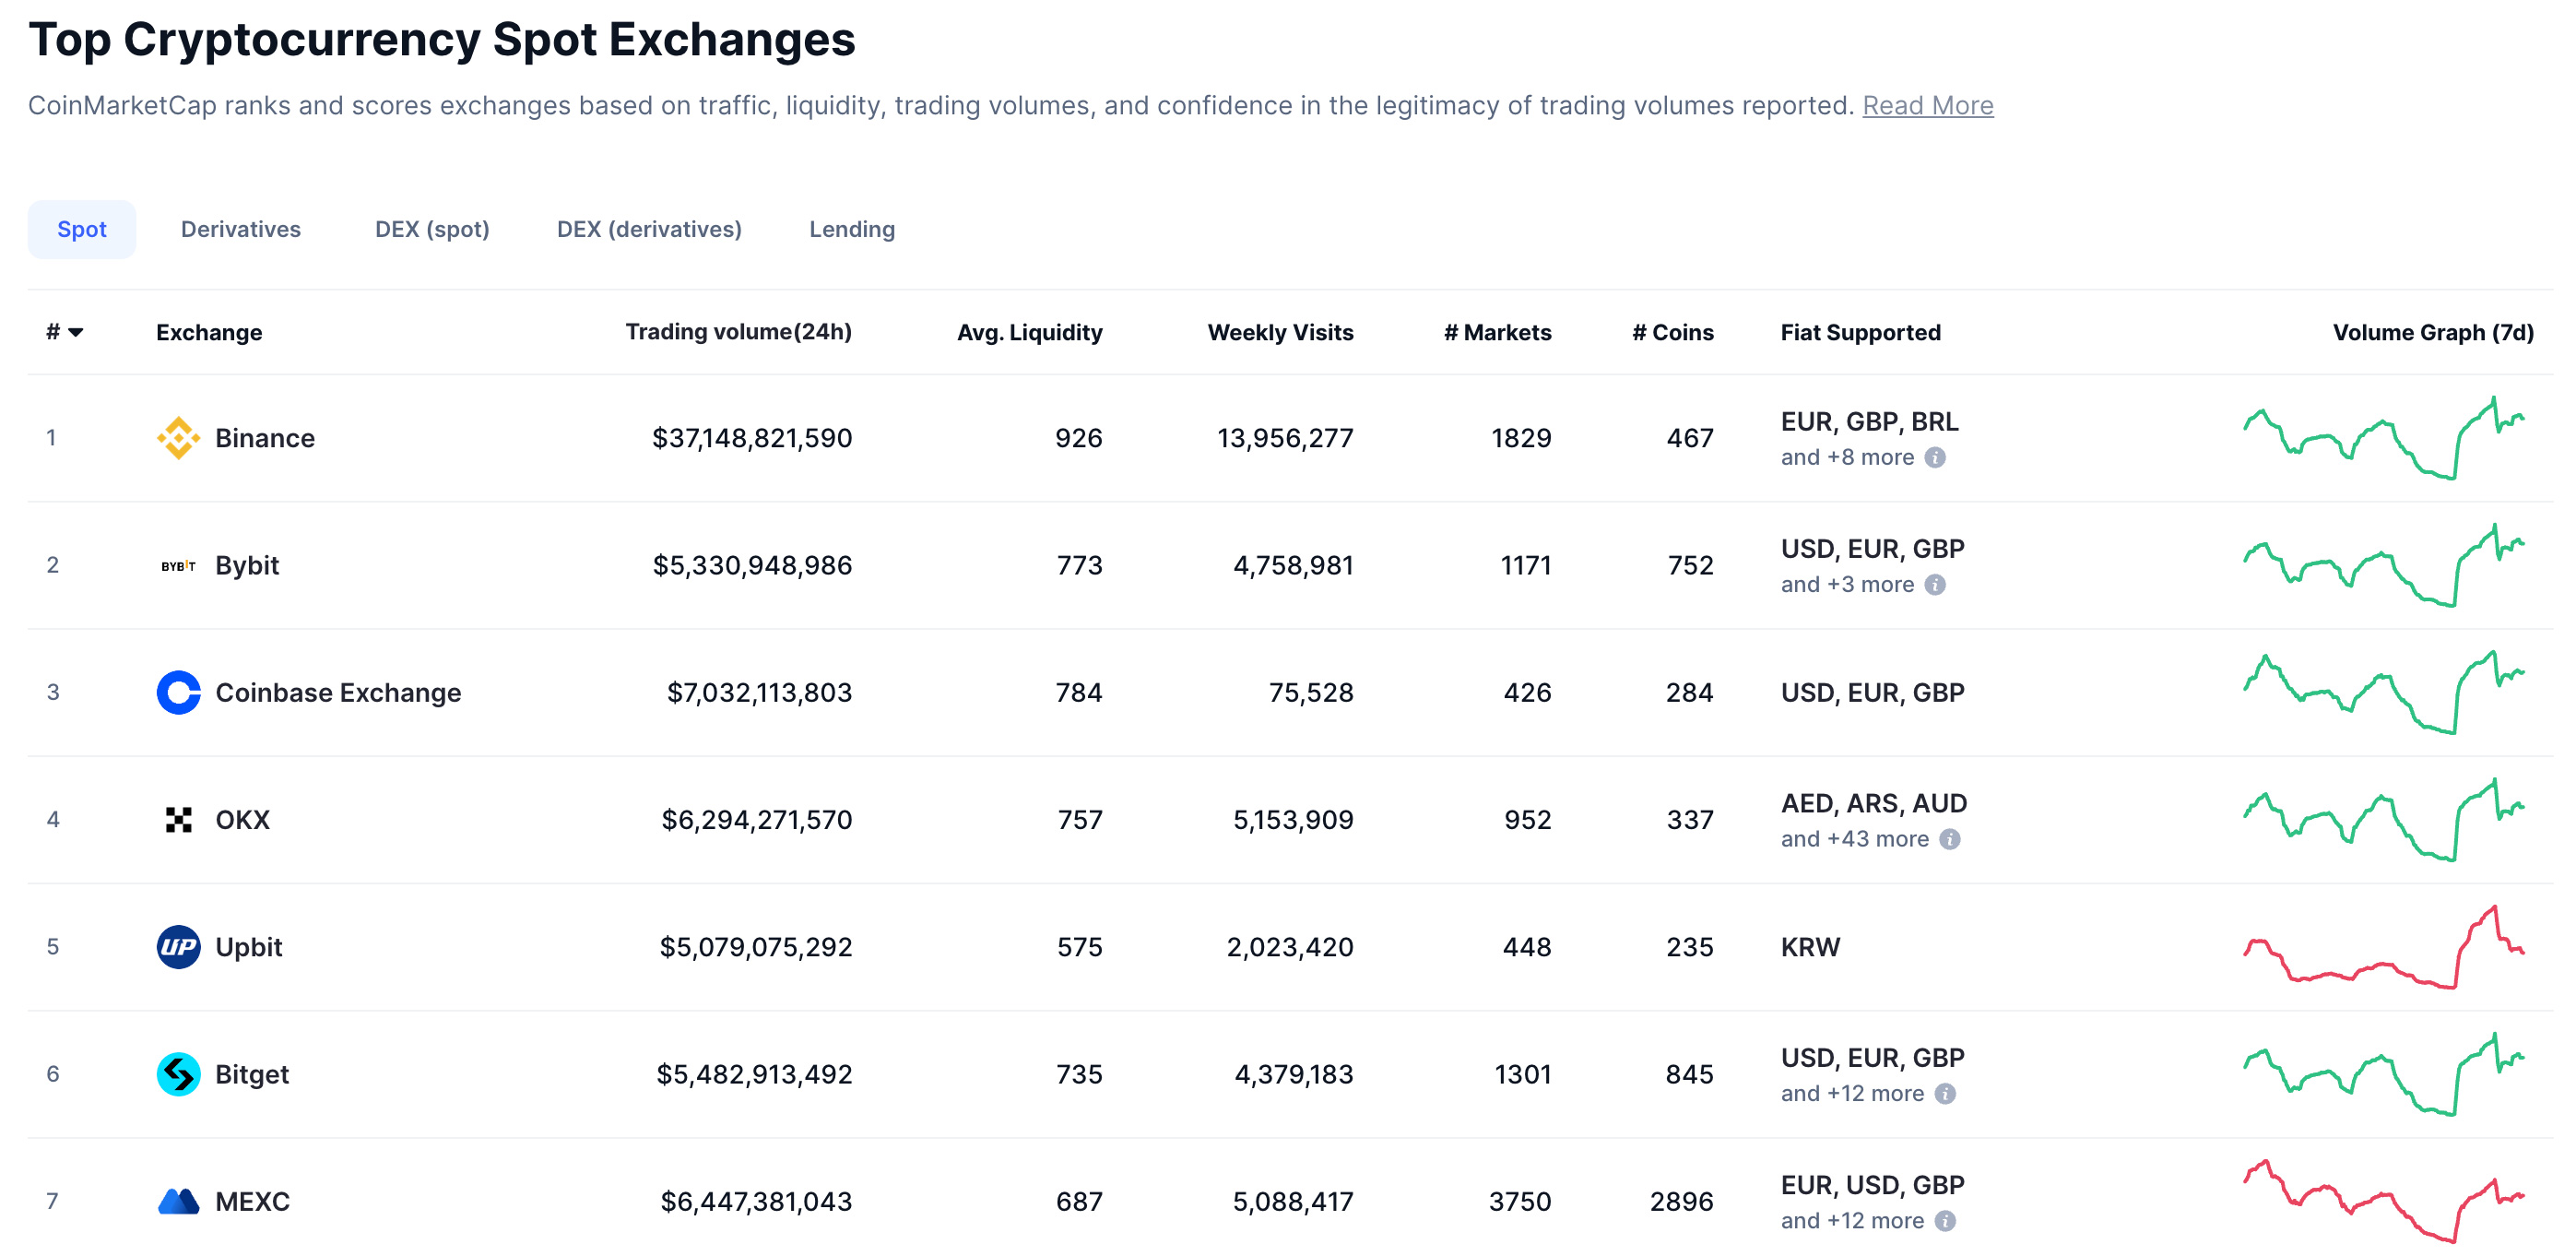Click Upbit's red 7d volume graph
The image size is (2576, 1256).
2383,946
